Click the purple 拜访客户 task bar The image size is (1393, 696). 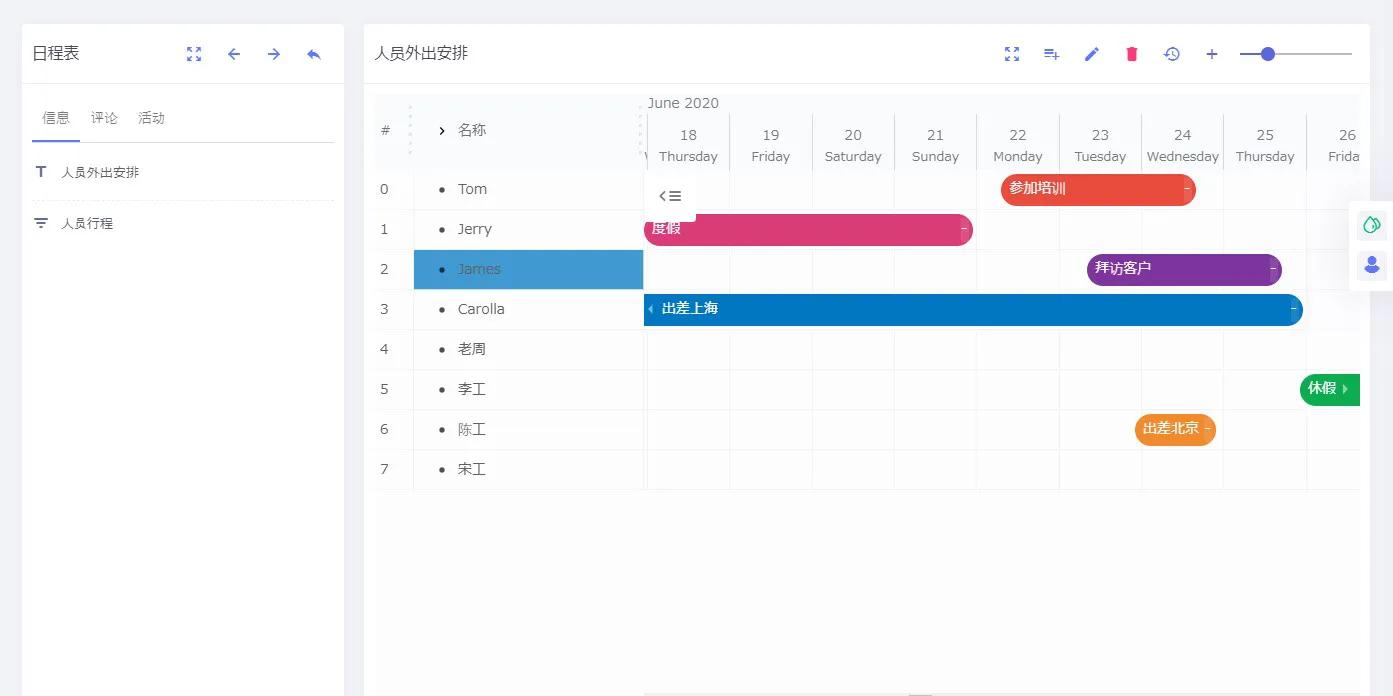coord(1184,269)
